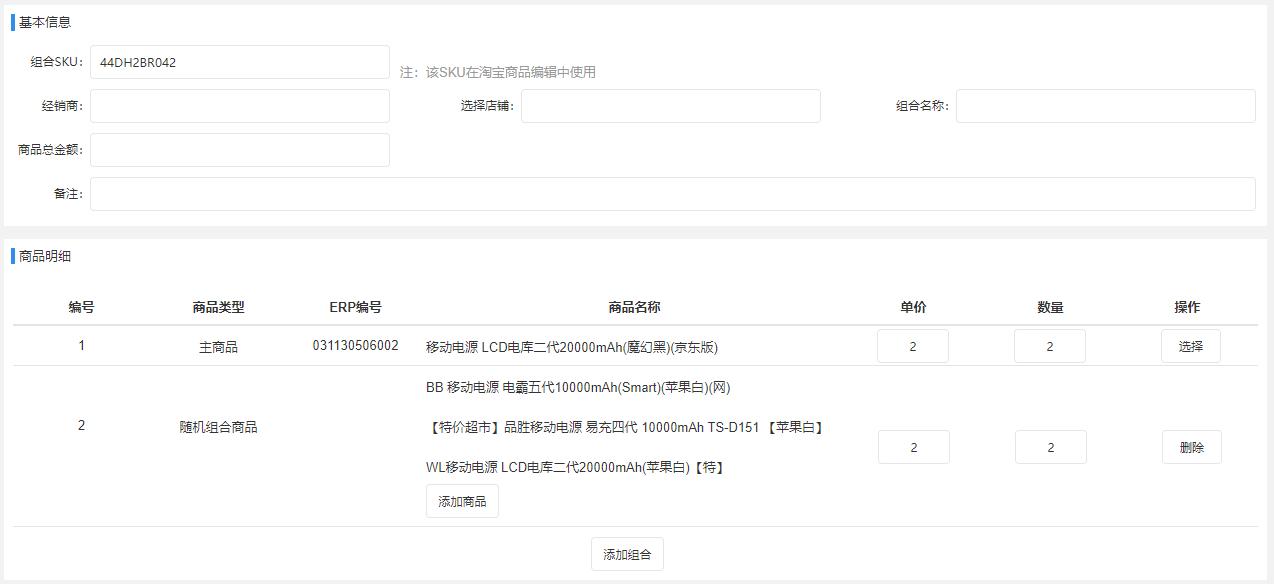Click the 单价 field for 主商品 row

[x=912, y=346]
